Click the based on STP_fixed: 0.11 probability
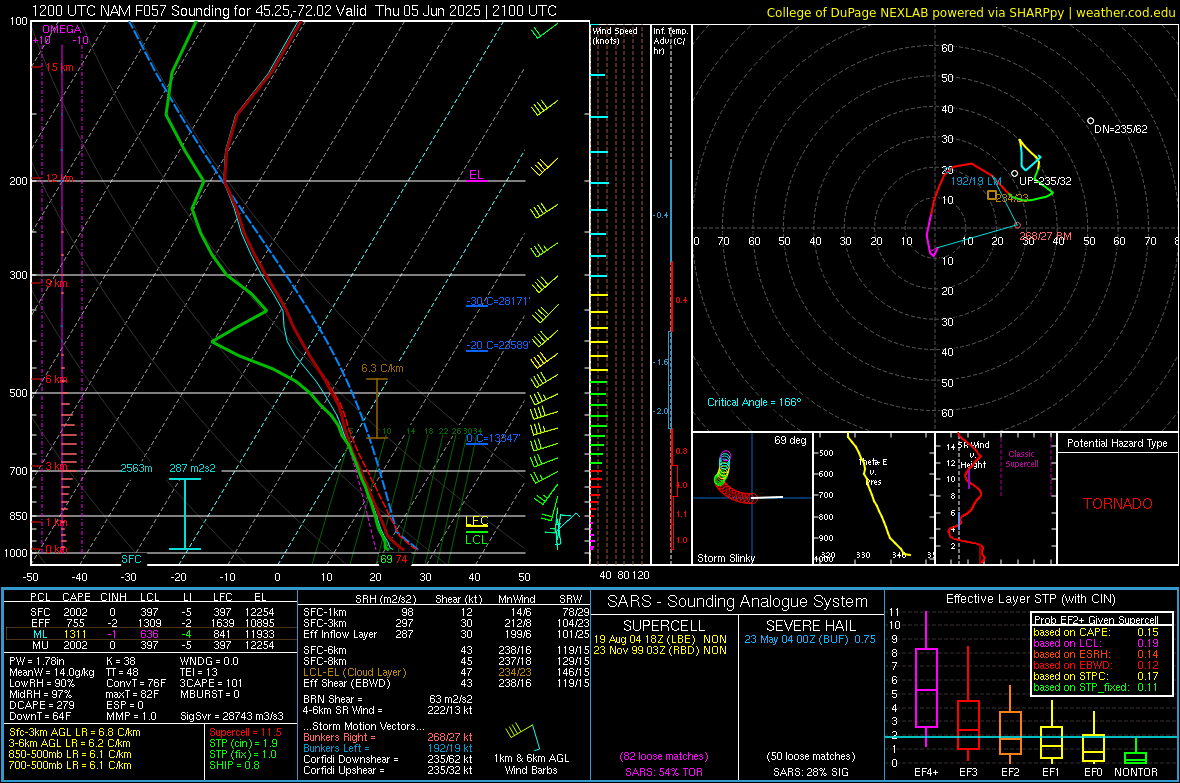This screenshot has height=783, width=1180. point(1096,687)
